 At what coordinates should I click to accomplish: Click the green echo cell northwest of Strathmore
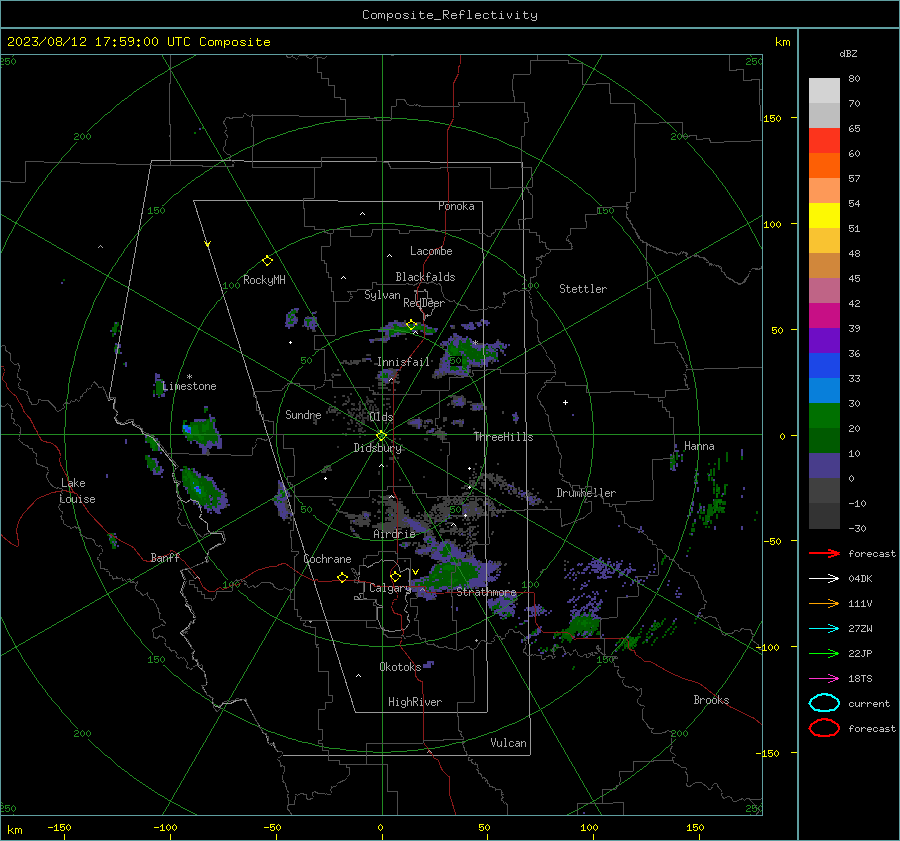point(453,574)
